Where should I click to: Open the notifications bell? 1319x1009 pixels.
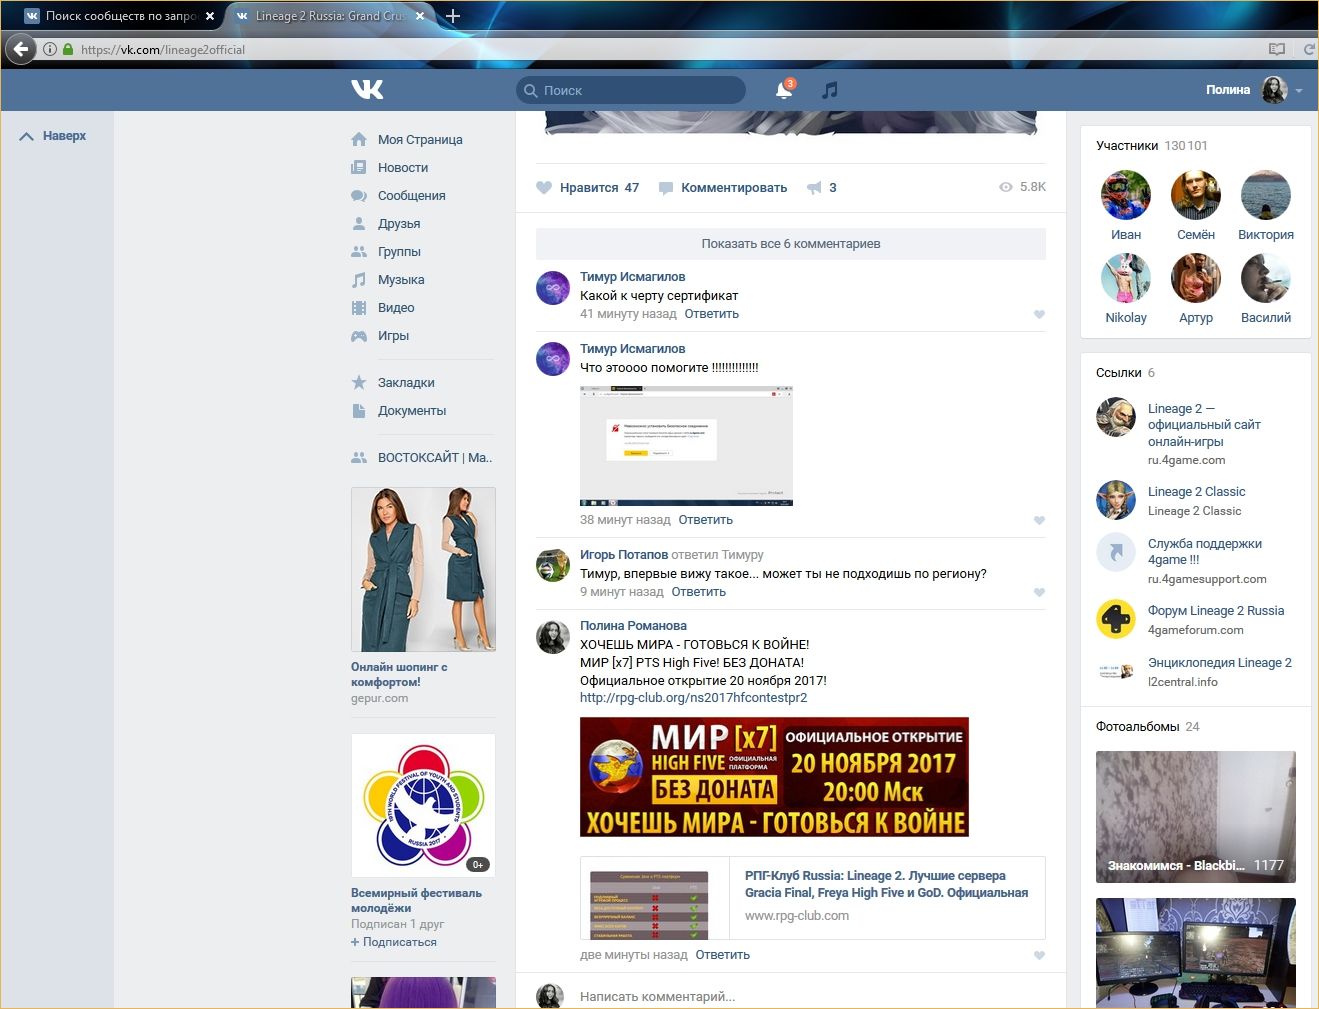click(x=784, y=90)
